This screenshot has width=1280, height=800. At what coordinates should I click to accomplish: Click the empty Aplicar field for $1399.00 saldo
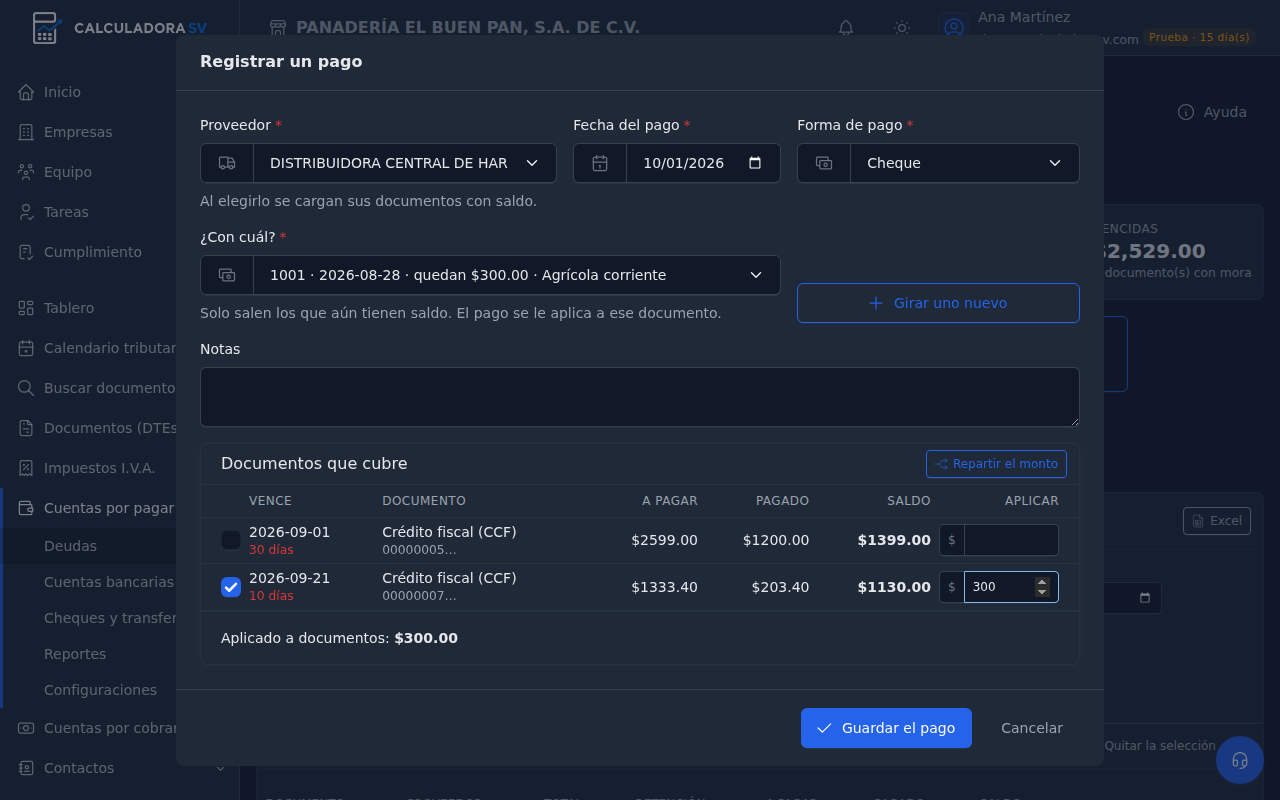(1011, 540)
